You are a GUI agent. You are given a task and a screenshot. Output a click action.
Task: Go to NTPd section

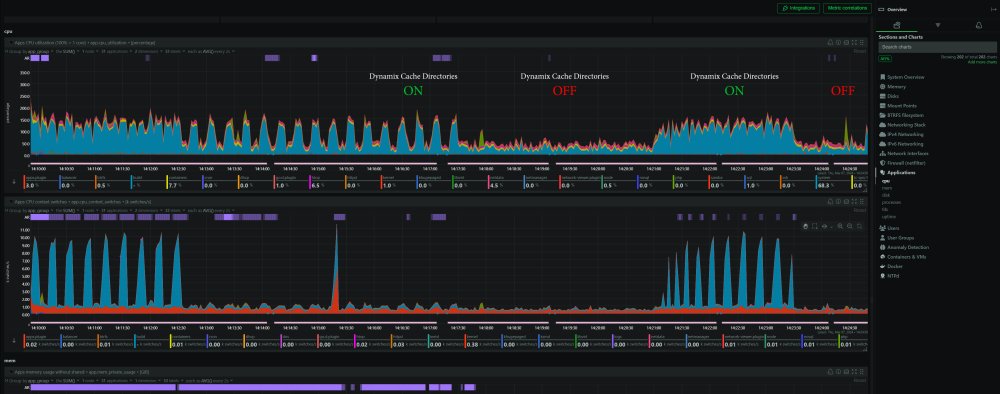tap(893, 275)
